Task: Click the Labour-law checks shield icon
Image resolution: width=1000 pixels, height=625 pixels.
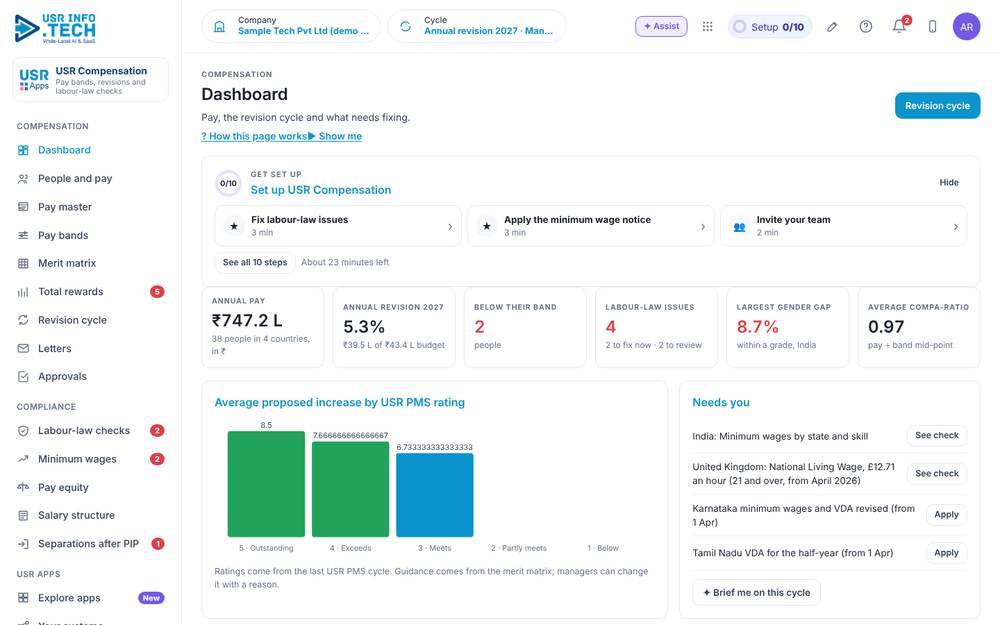Action: (x=23, y=430)
